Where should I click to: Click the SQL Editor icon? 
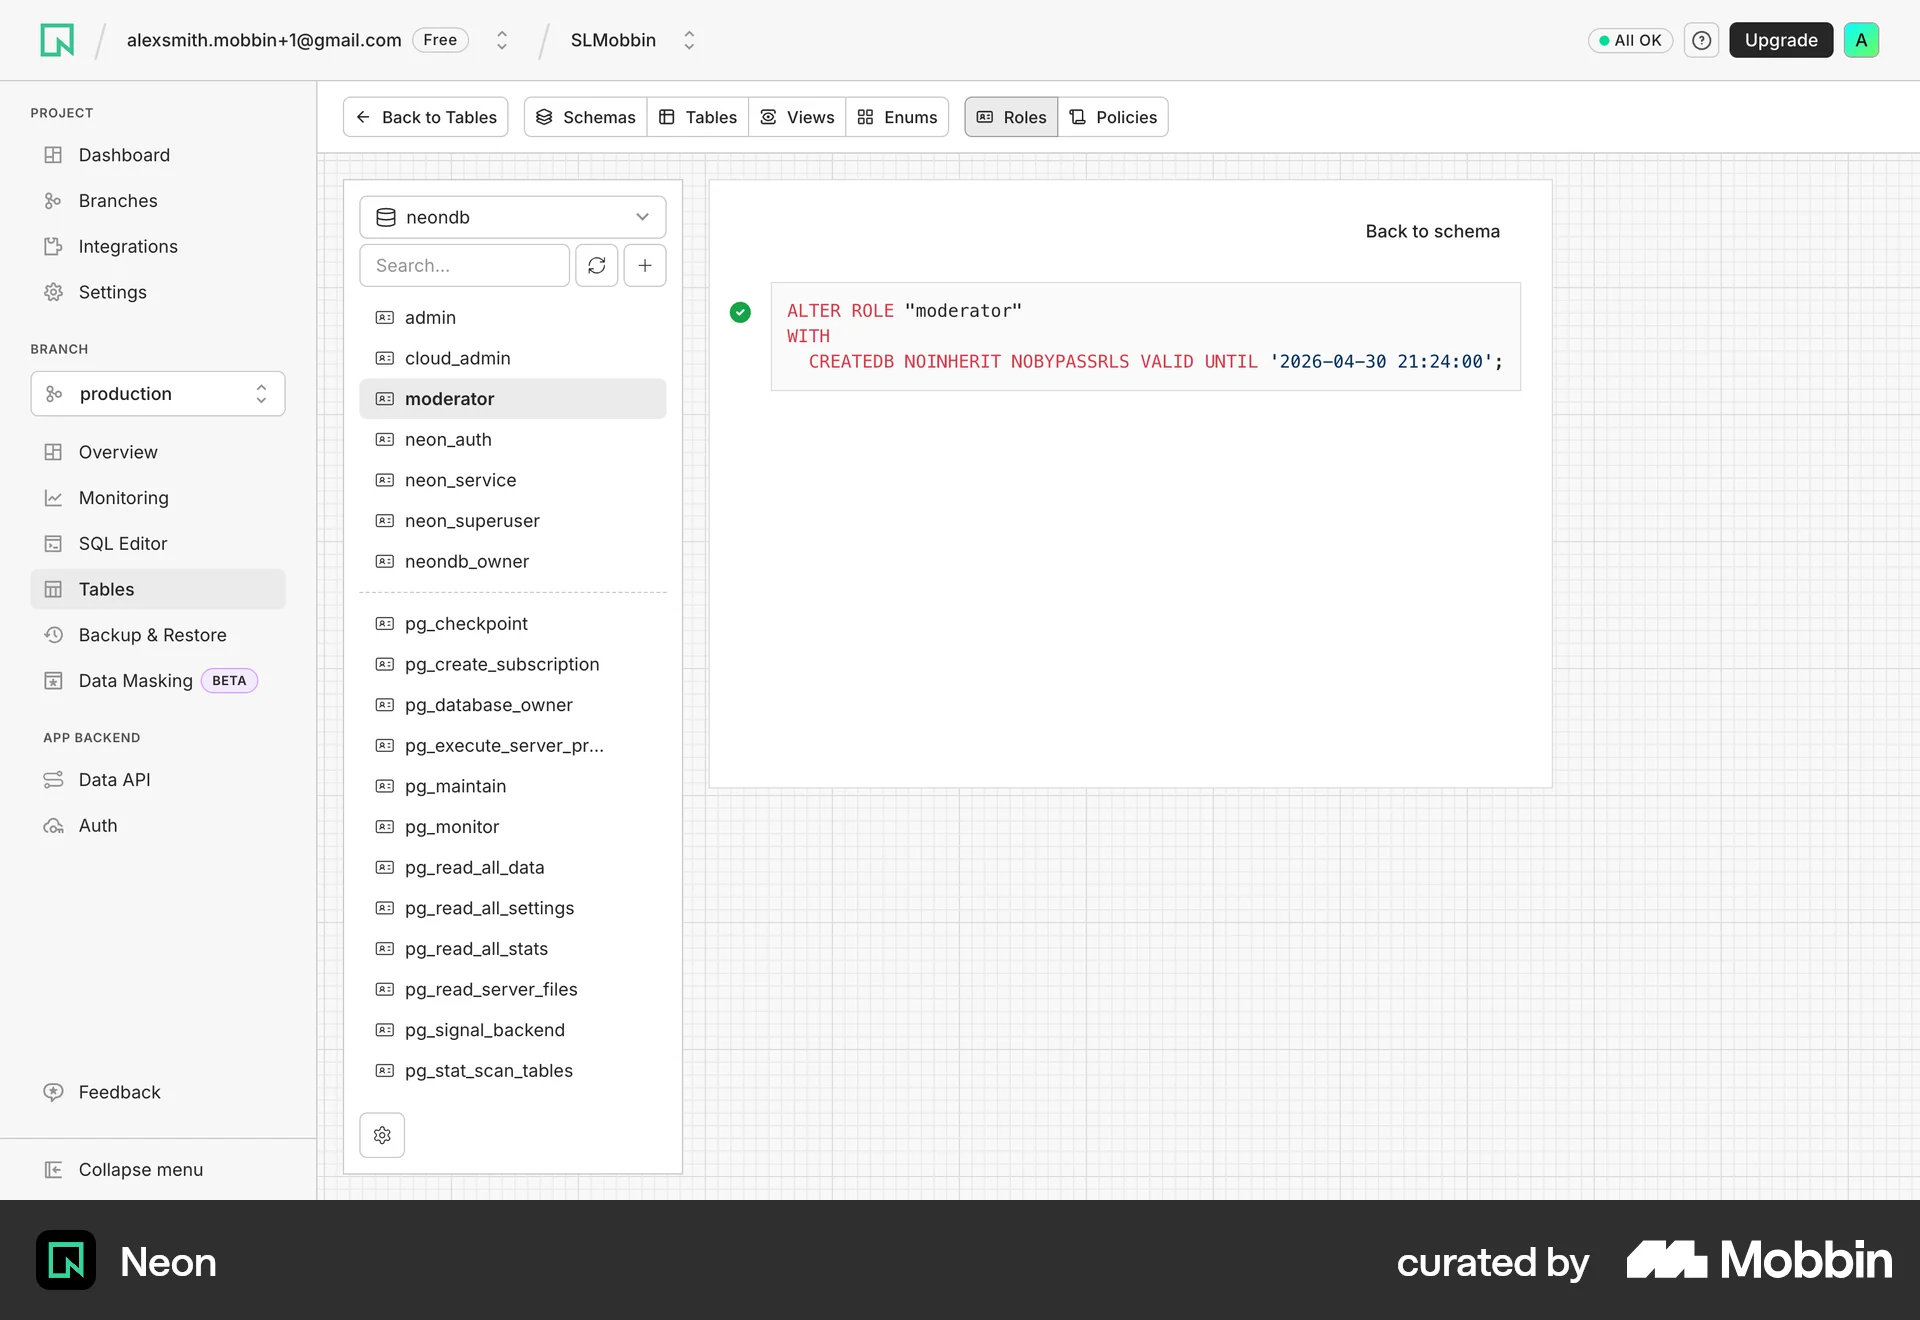click(54, 544)
